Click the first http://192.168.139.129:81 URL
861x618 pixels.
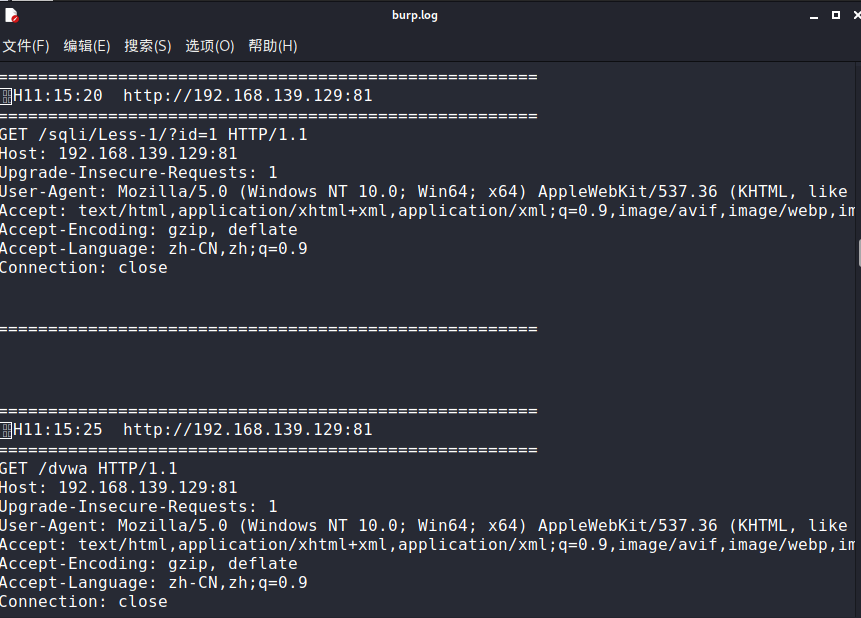248,96
